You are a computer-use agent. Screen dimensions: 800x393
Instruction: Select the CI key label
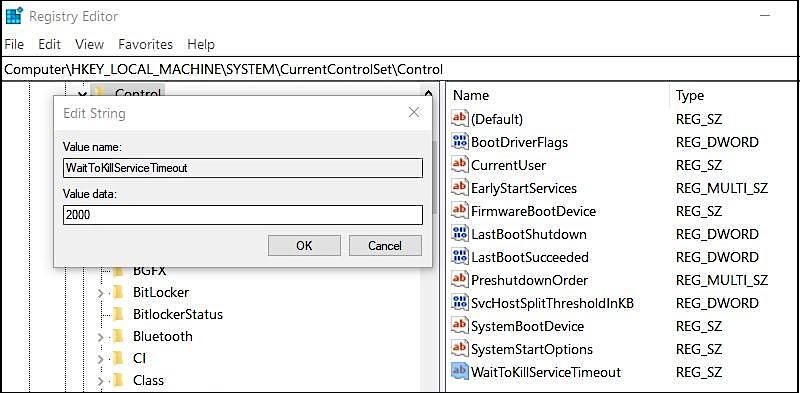[x=139, y=358]
